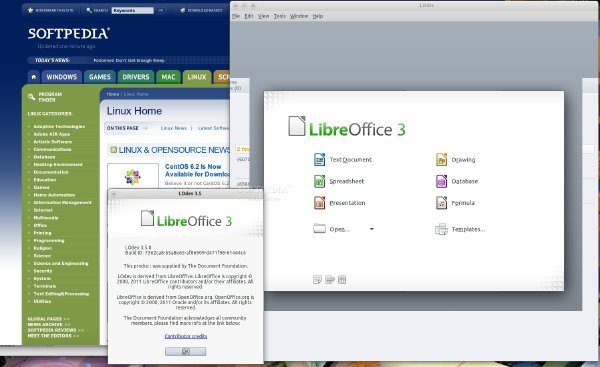This screenshot has height=367, width=600.
Task: Open the Office category in sidebar
Action: point(40,225)
